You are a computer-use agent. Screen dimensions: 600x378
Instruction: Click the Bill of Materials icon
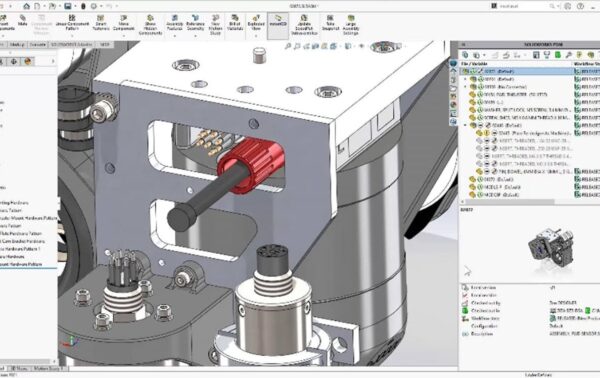[x=235, y=23]
